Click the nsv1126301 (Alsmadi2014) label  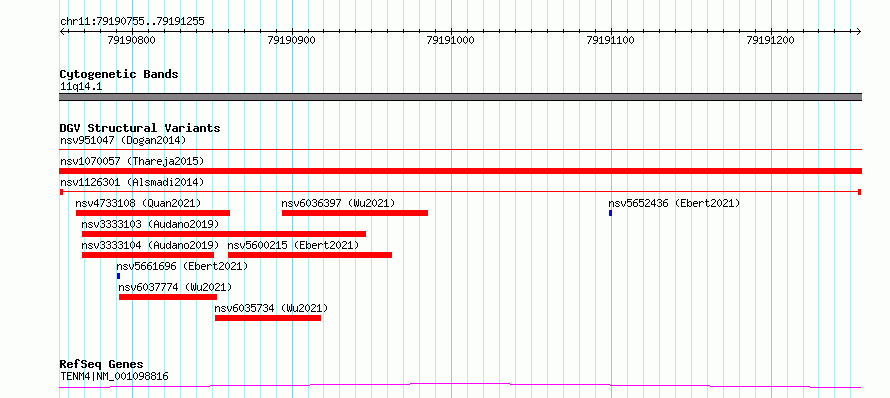pos(132,182)
